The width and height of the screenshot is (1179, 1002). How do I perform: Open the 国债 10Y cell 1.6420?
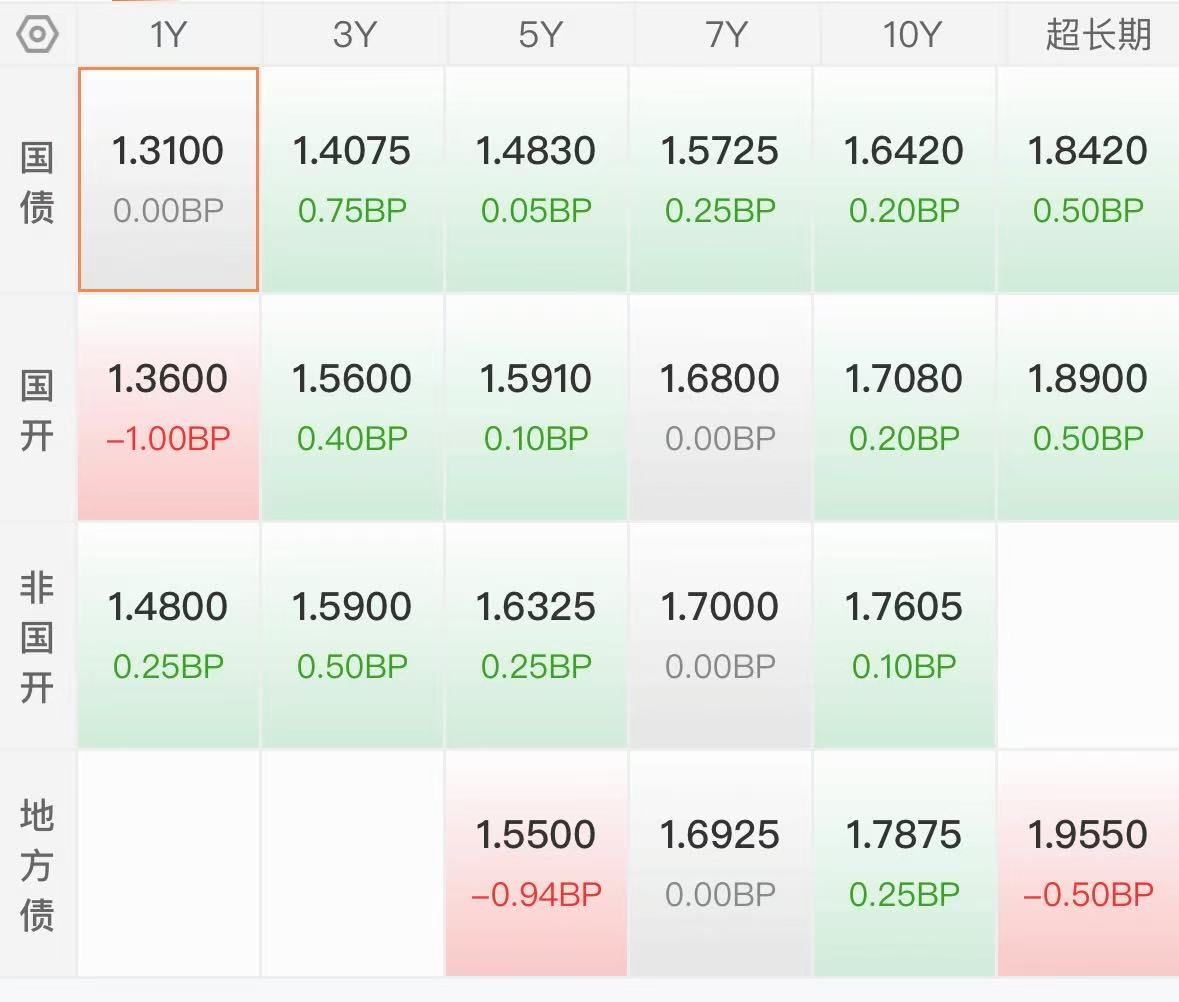pyautogui.click(x=904, y=180)
